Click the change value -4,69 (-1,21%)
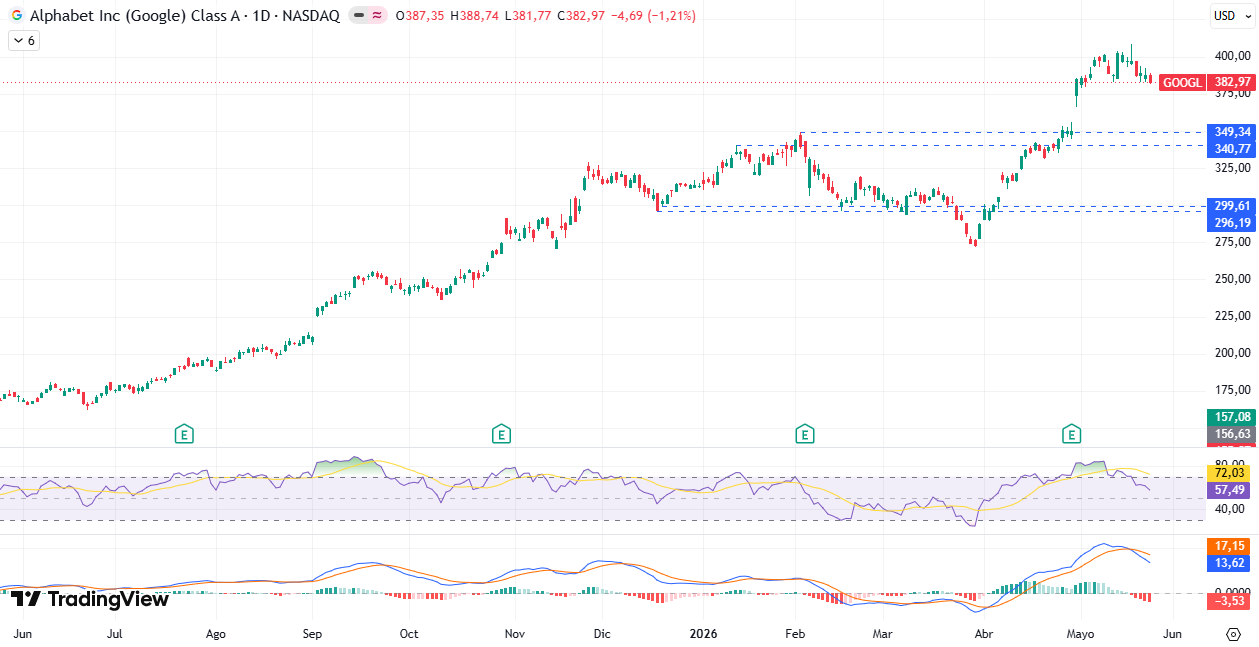 point(653,16)
